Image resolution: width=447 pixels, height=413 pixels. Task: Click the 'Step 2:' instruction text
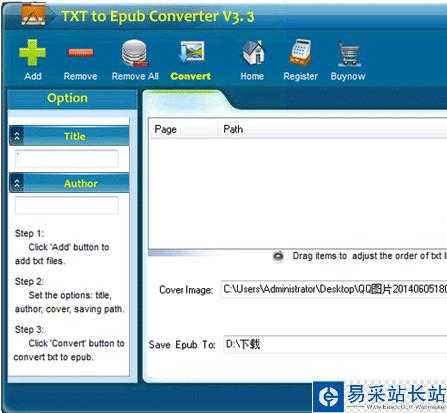tap(29, 281)
